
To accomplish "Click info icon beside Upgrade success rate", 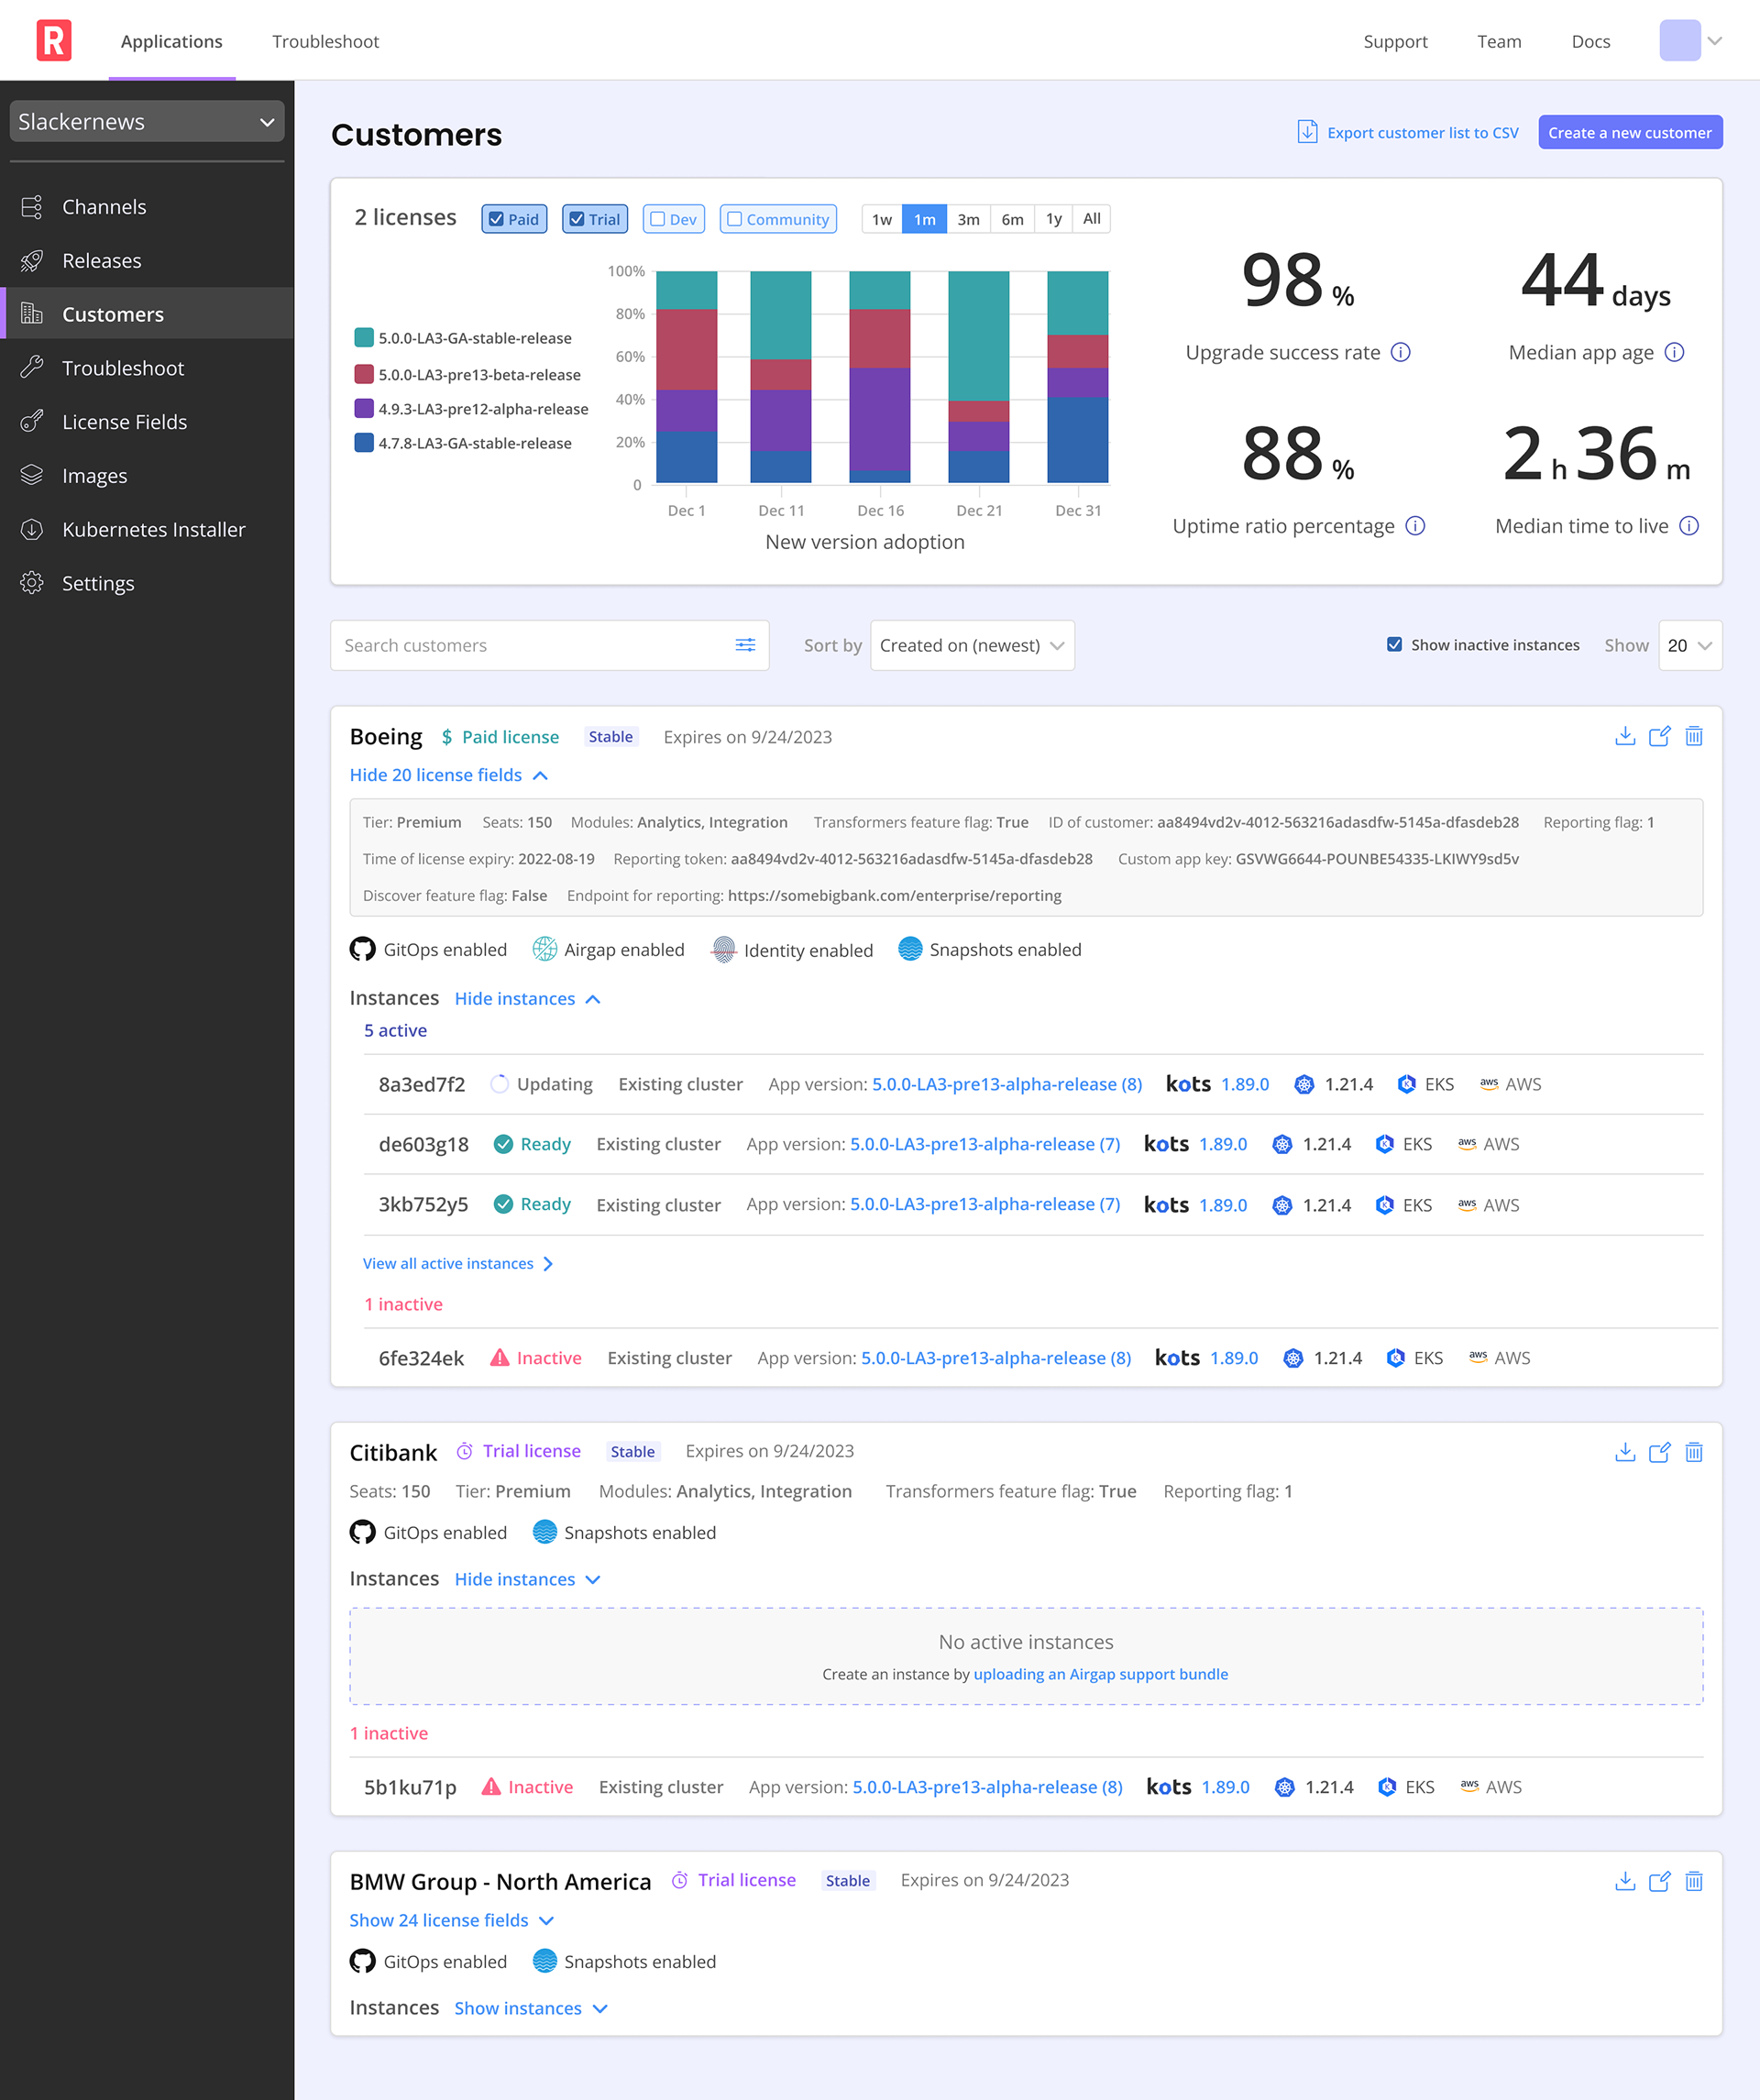I will coord(1401,352).
